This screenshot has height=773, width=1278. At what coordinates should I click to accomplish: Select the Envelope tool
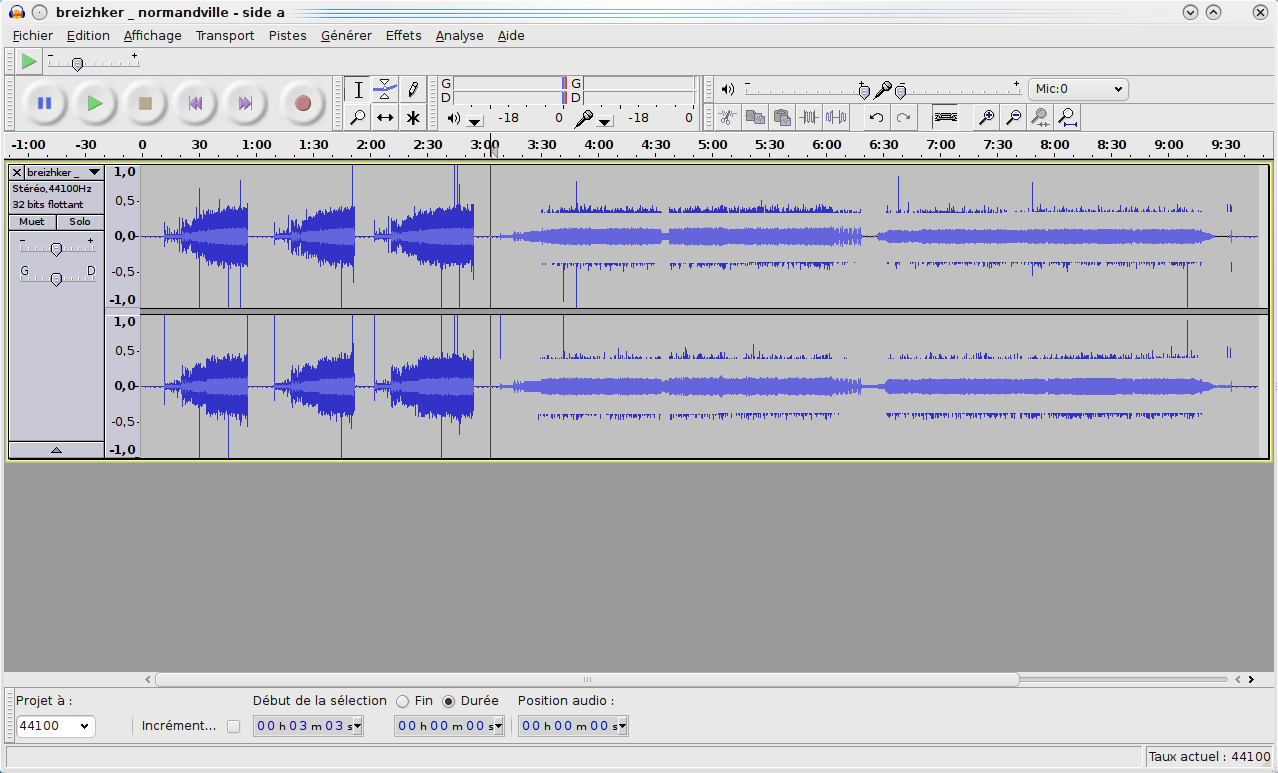click(385, 89)
